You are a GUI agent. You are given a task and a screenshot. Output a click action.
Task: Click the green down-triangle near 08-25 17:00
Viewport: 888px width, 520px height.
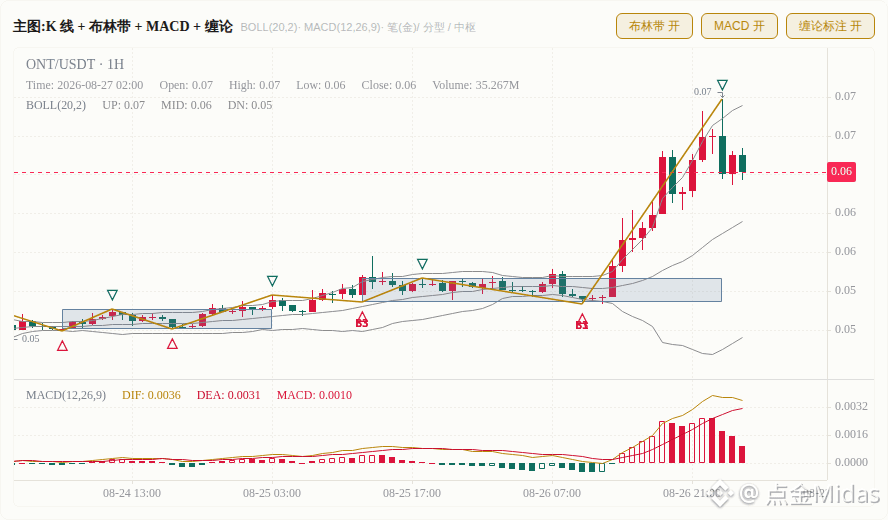coord(422,264)
